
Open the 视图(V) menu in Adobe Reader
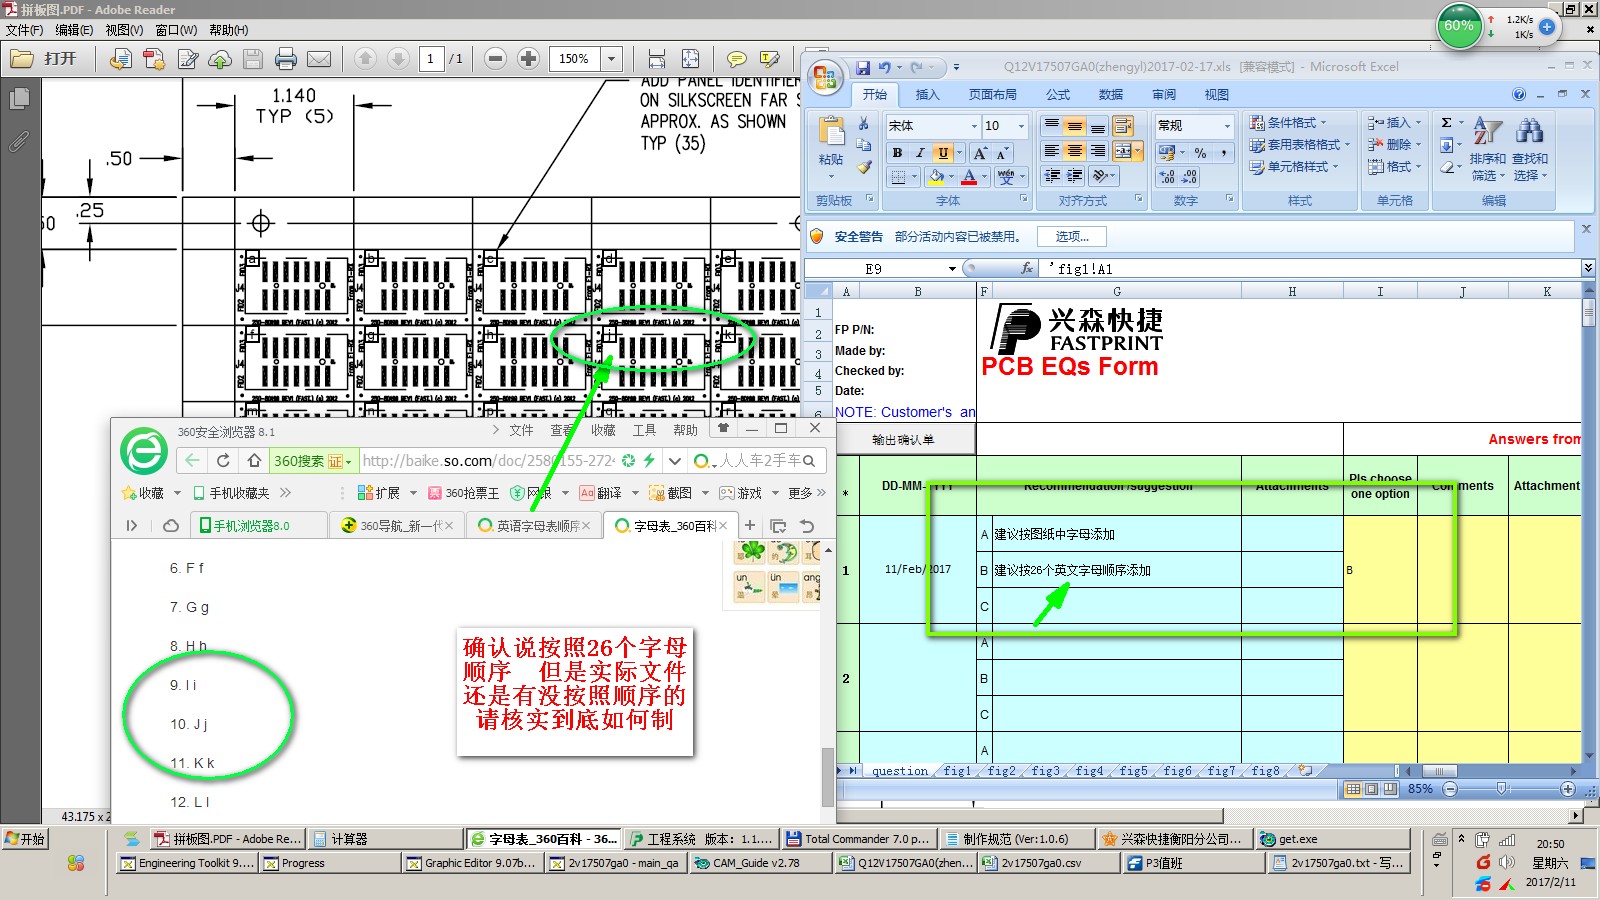[x=124, y=30]
